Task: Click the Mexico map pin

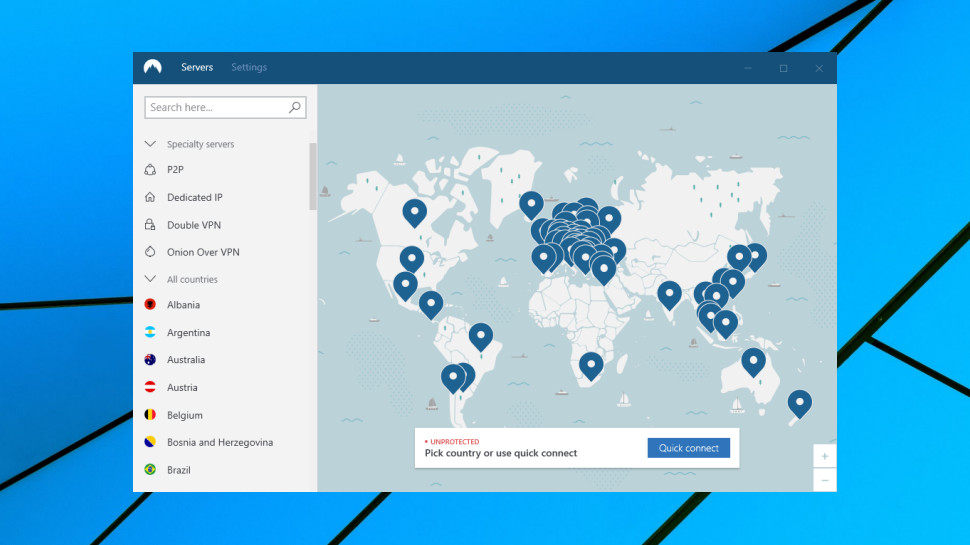Action: point(405,286)
